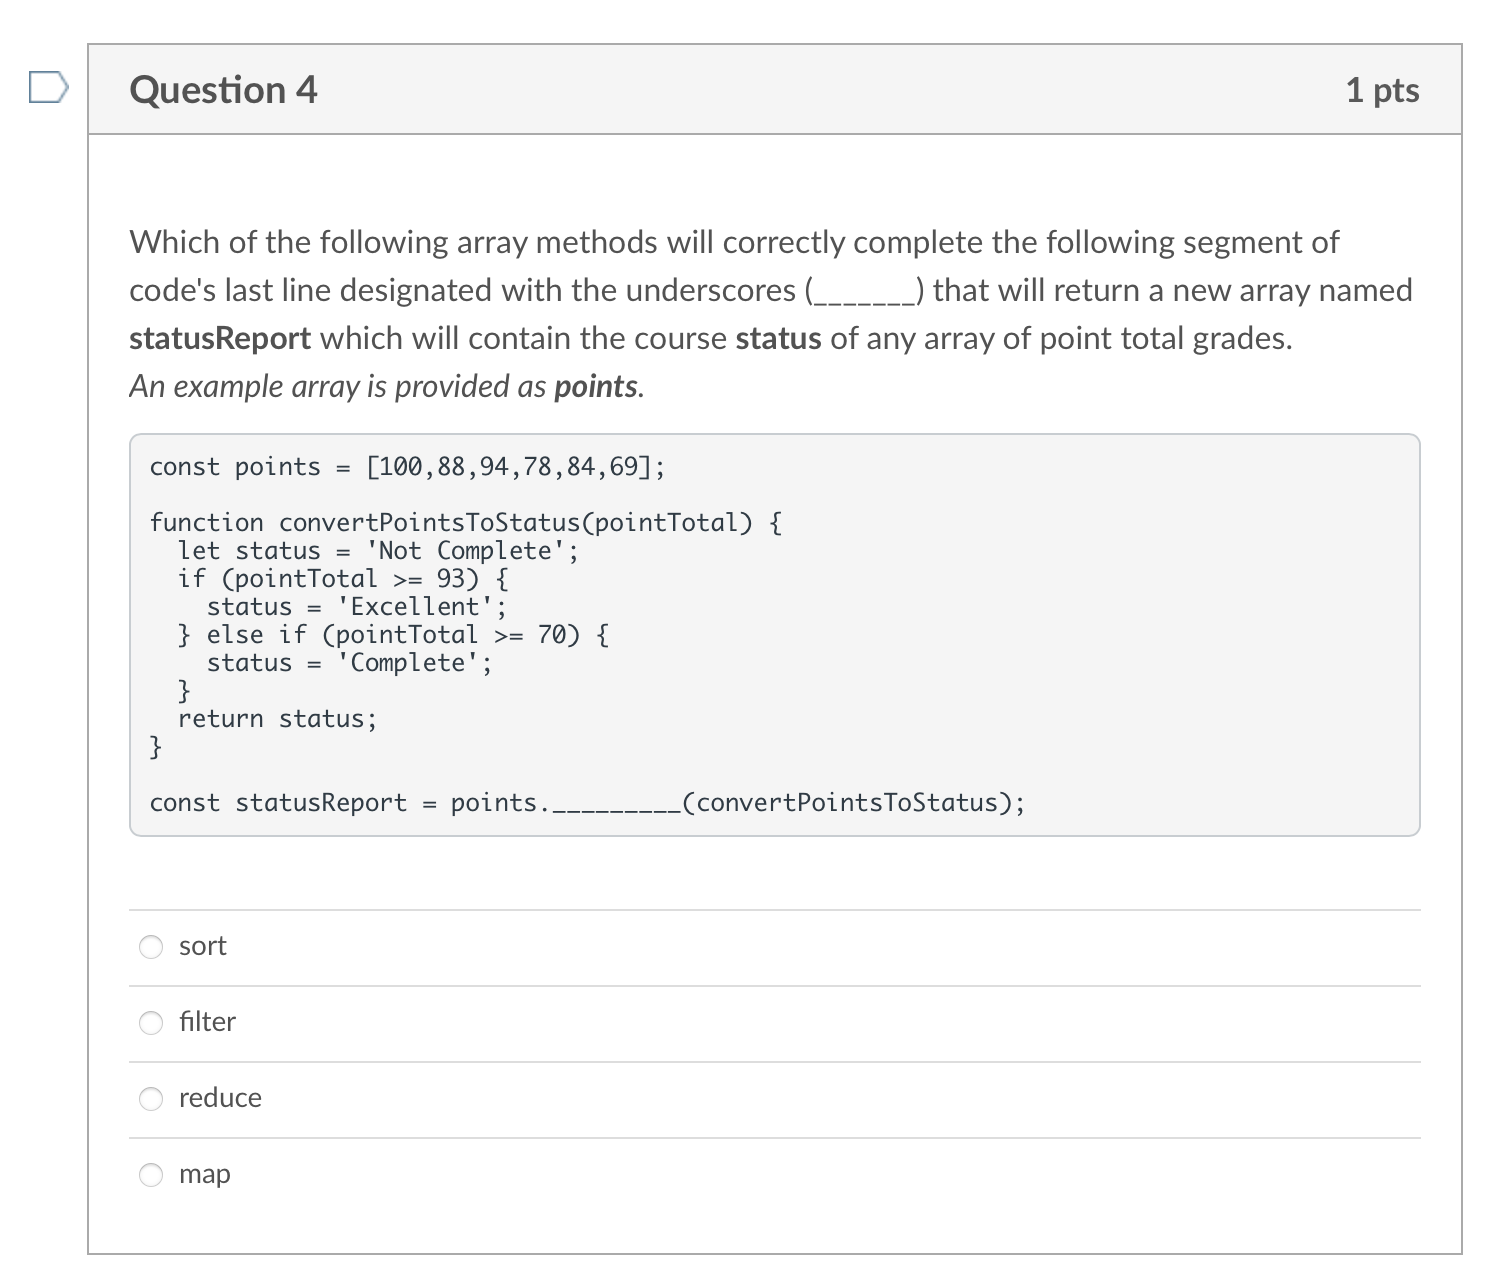The height and width of the screenshot is (1288, 1493).
Task: Select the filter radio button
Action: [150, 1022]
